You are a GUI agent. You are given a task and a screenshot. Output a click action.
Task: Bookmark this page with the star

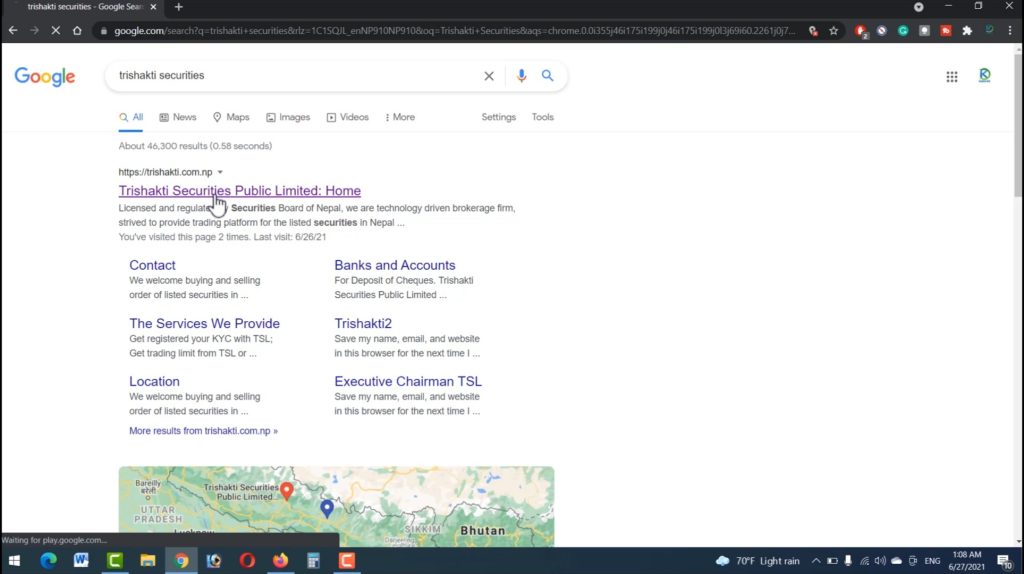[833, 31]
